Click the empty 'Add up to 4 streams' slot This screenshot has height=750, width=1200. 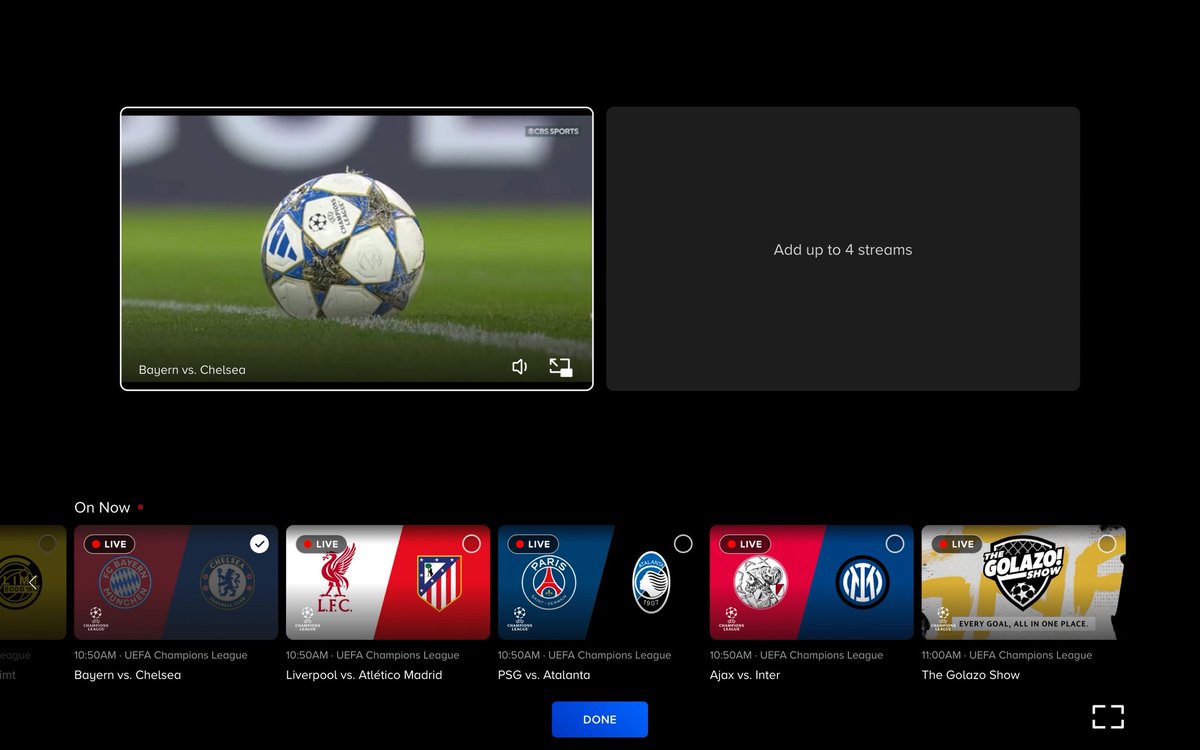[x=843, y=249]
